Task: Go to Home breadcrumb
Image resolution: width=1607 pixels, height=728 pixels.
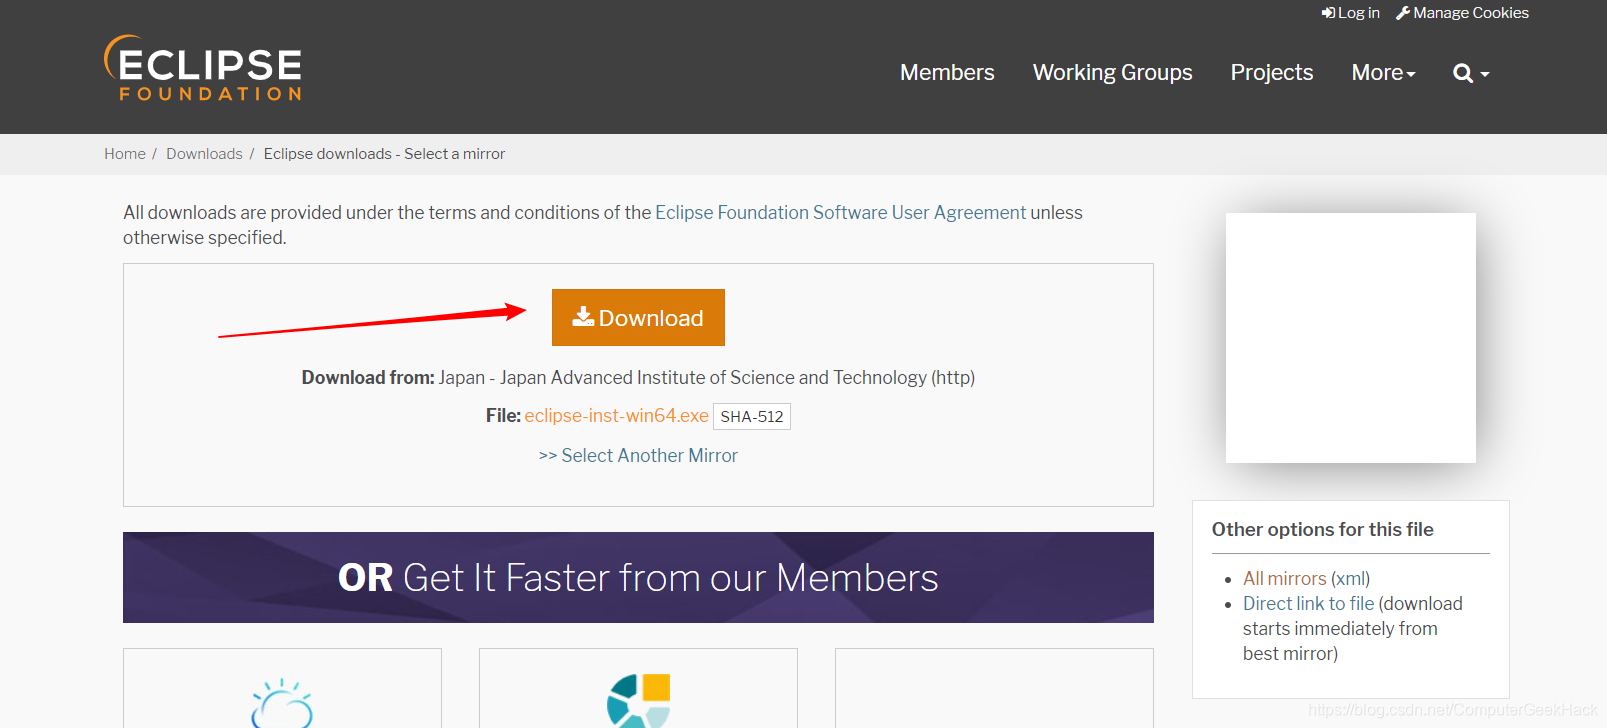Action: [x=125, y=154]
